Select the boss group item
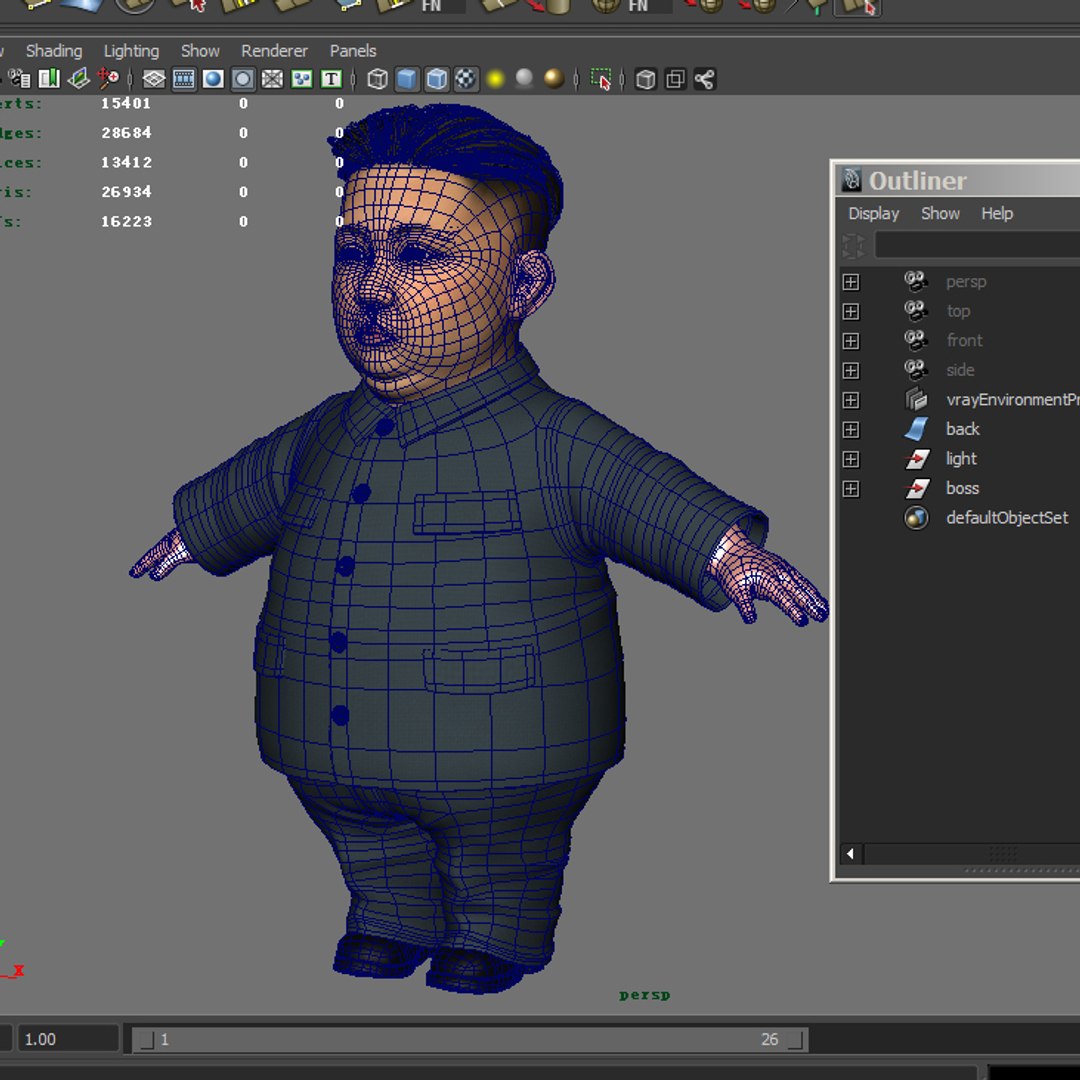 point(962,488)
